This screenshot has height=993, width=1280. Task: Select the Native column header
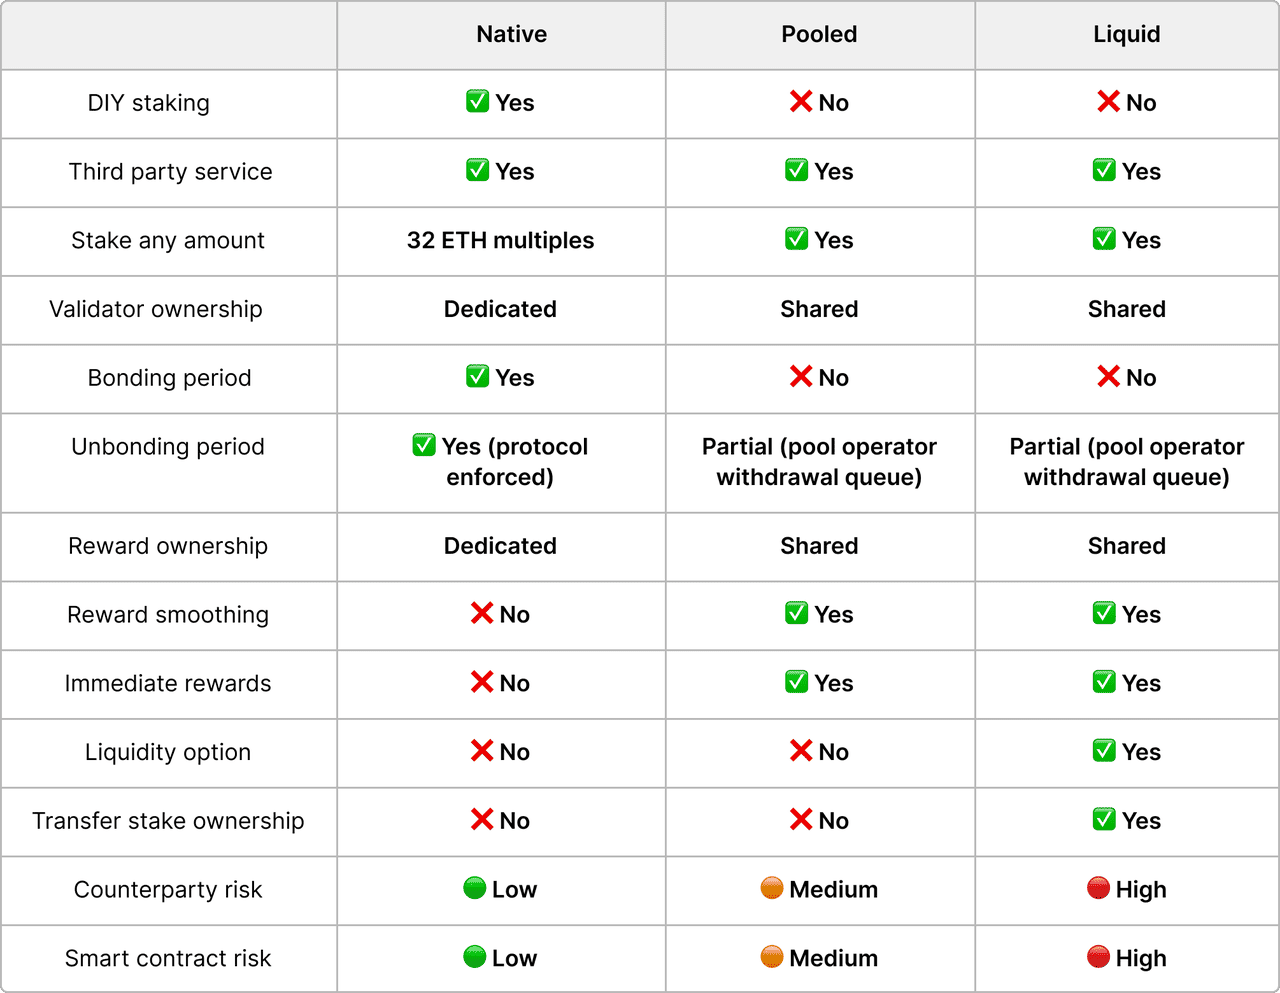click(511, 34)
